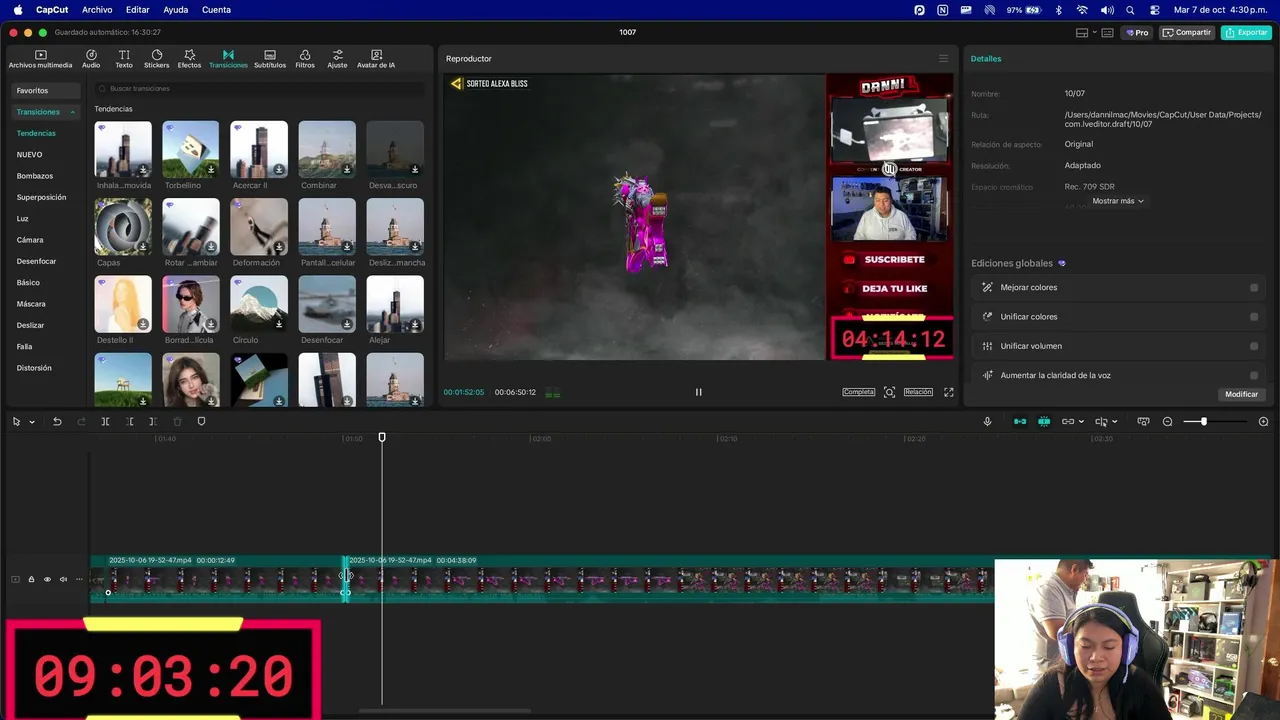Open Archivos multimedia panel
This screenshot has height=720, width=1280.
pyautogui.click(x=40, y=59)
